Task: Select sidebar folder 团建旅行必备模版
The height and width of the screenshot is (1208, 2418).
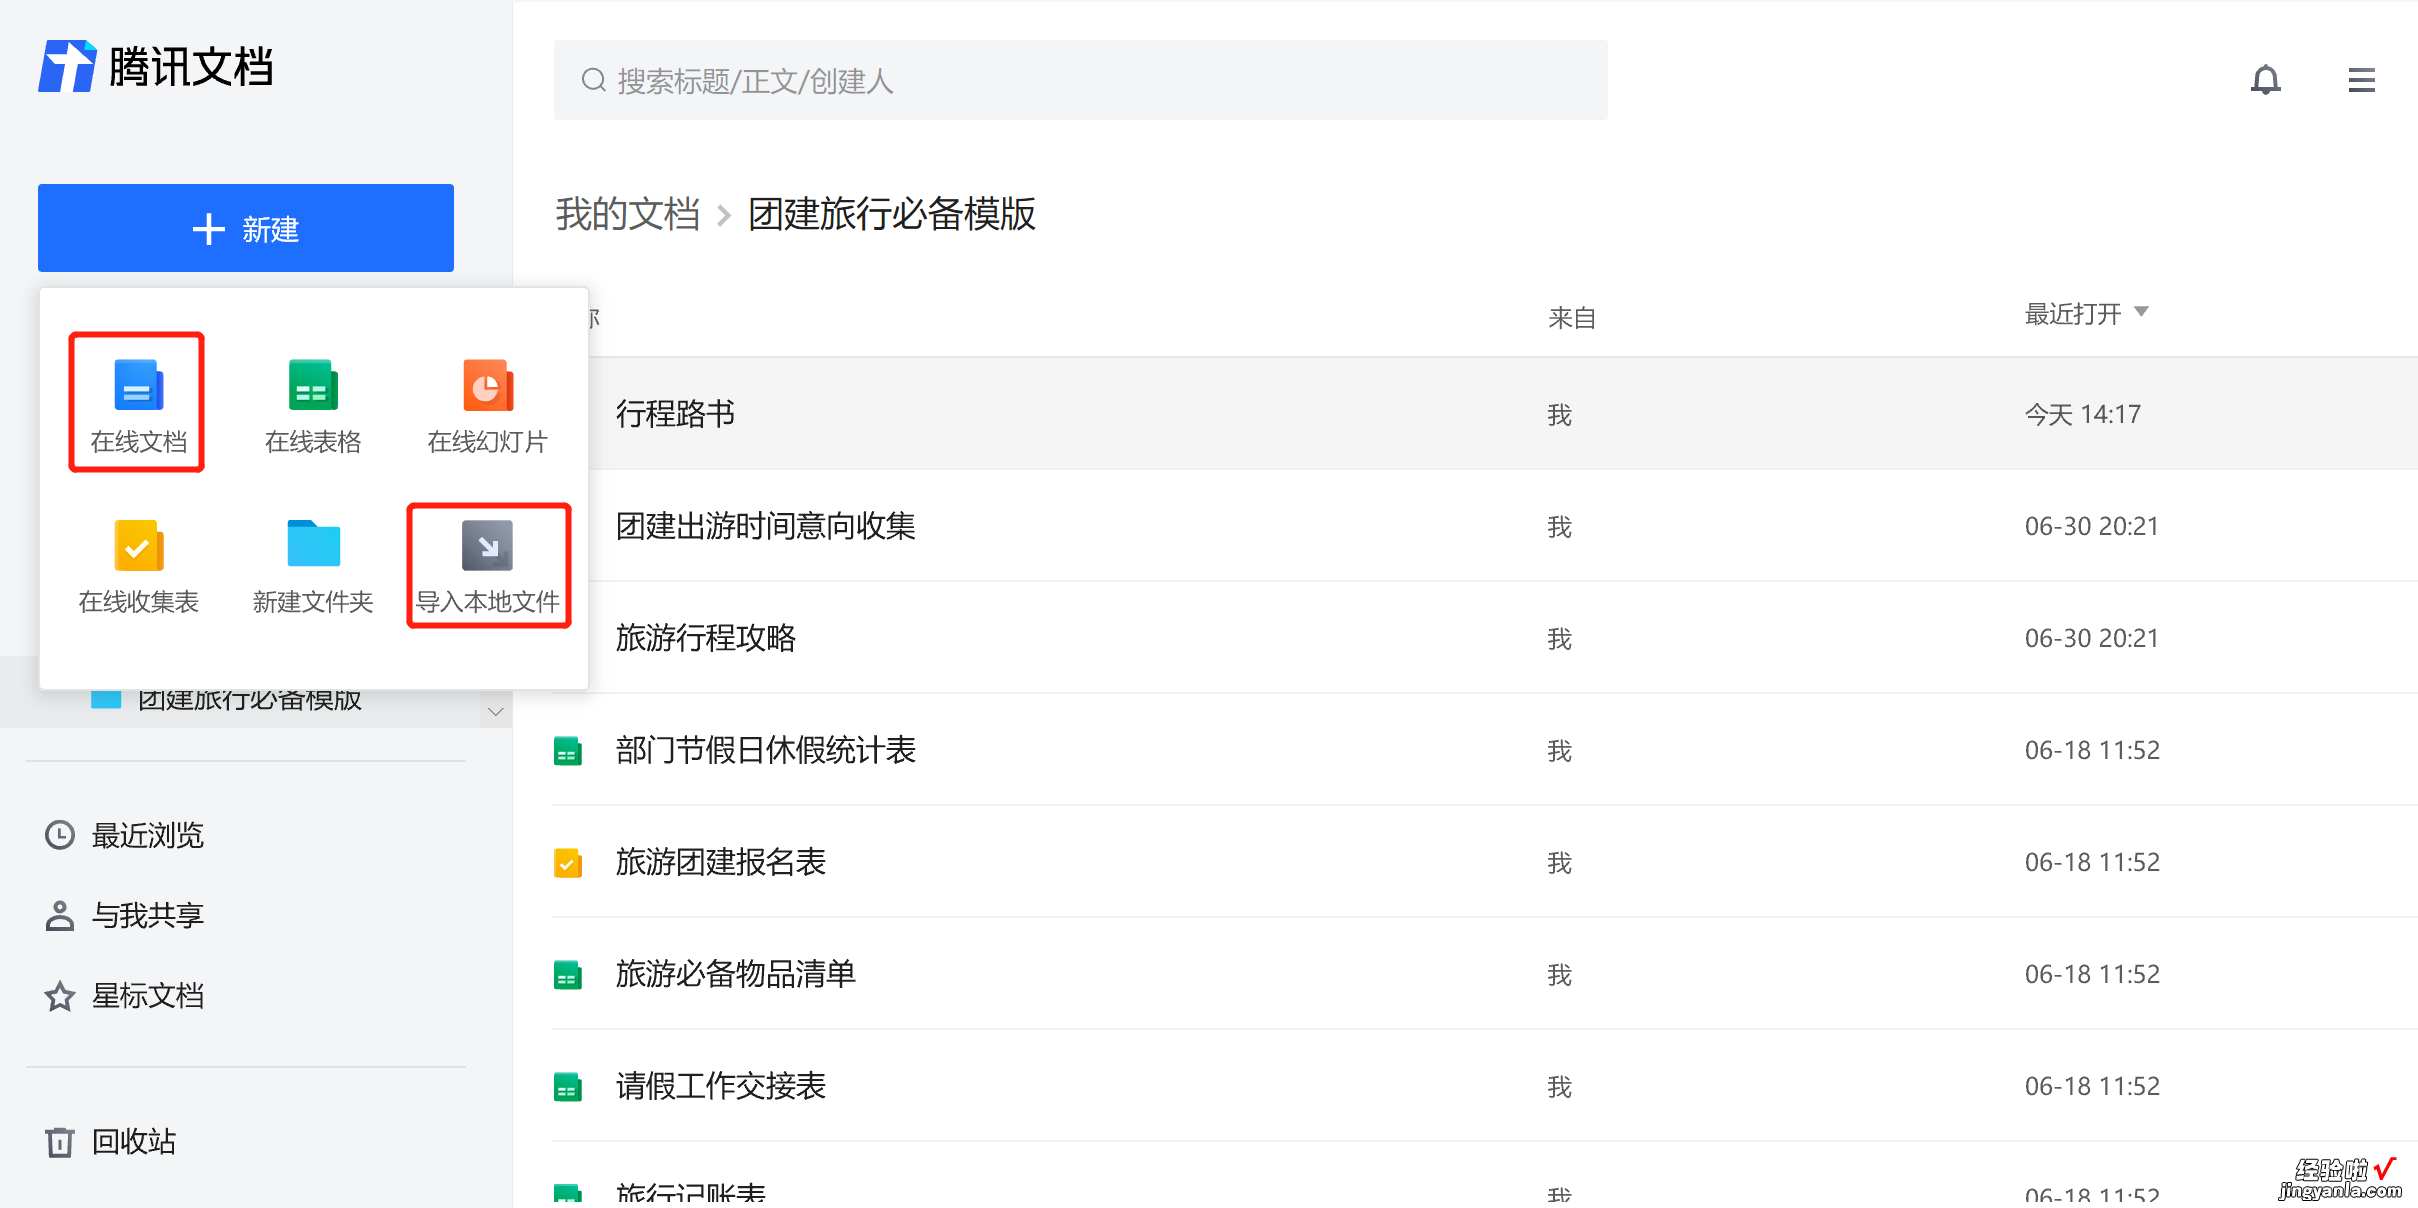Action: pyautogui.click(x=249, y=700)
